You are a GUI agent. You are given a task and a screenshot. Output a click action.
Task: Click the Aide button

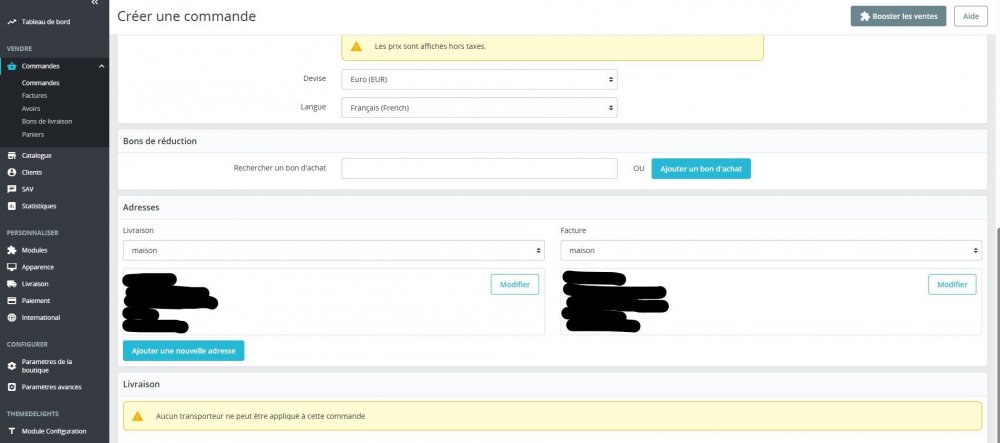(971, 16)
